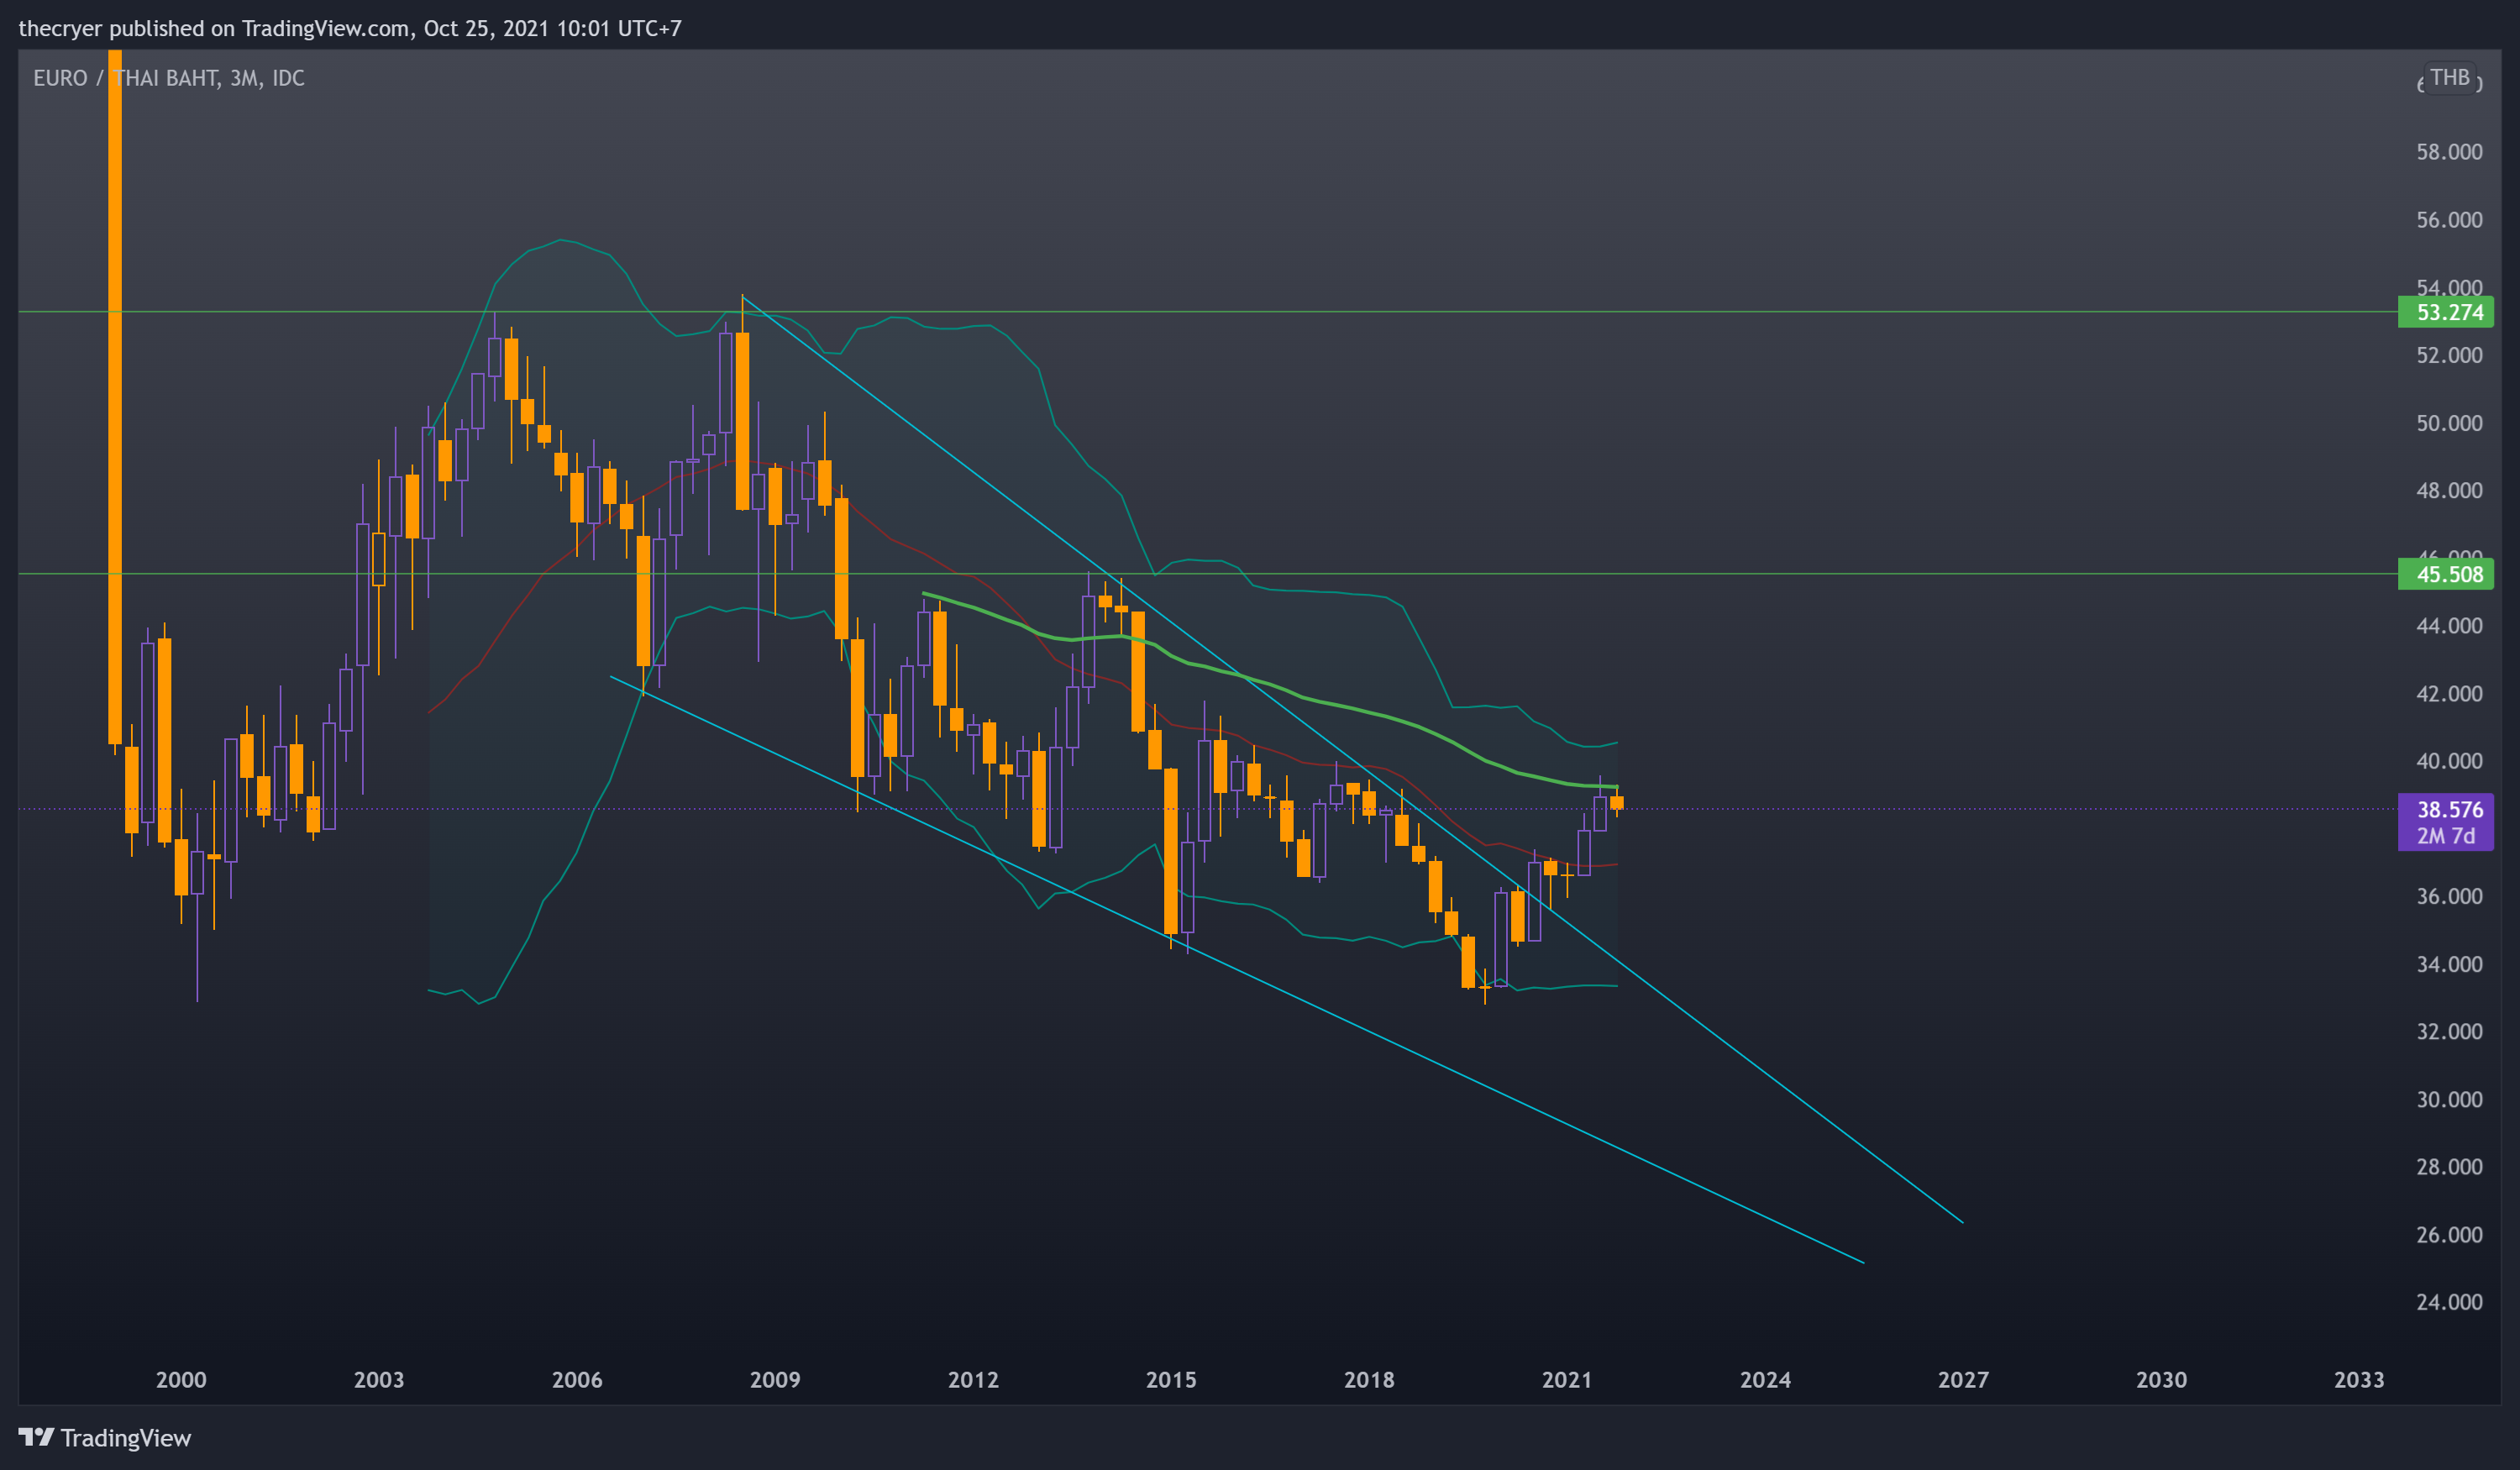Click the 2000 time axis label
The image size is (2520, 1470).
[181, 1380]
